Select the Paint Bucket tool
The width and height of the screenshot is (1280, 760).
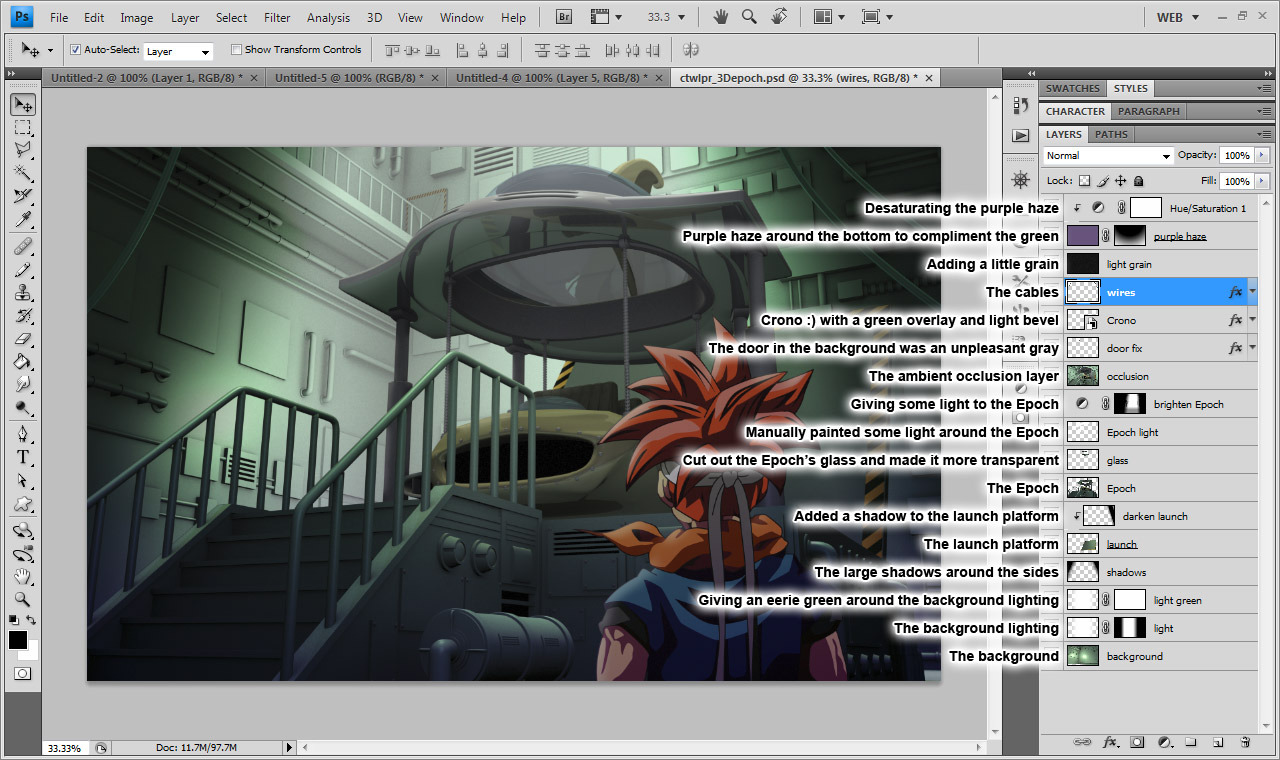point(23,361)
